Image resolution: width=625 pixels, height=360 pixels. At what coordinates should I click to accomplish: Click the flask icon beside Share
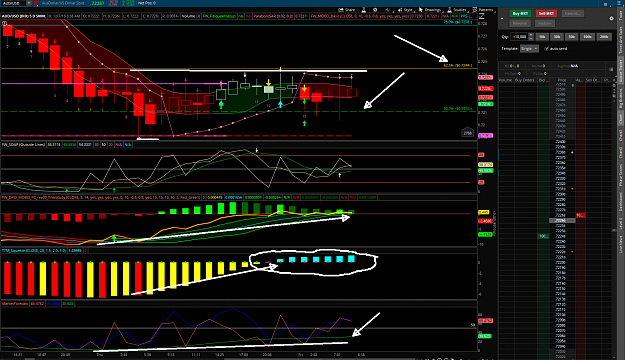tap(364, 10)
